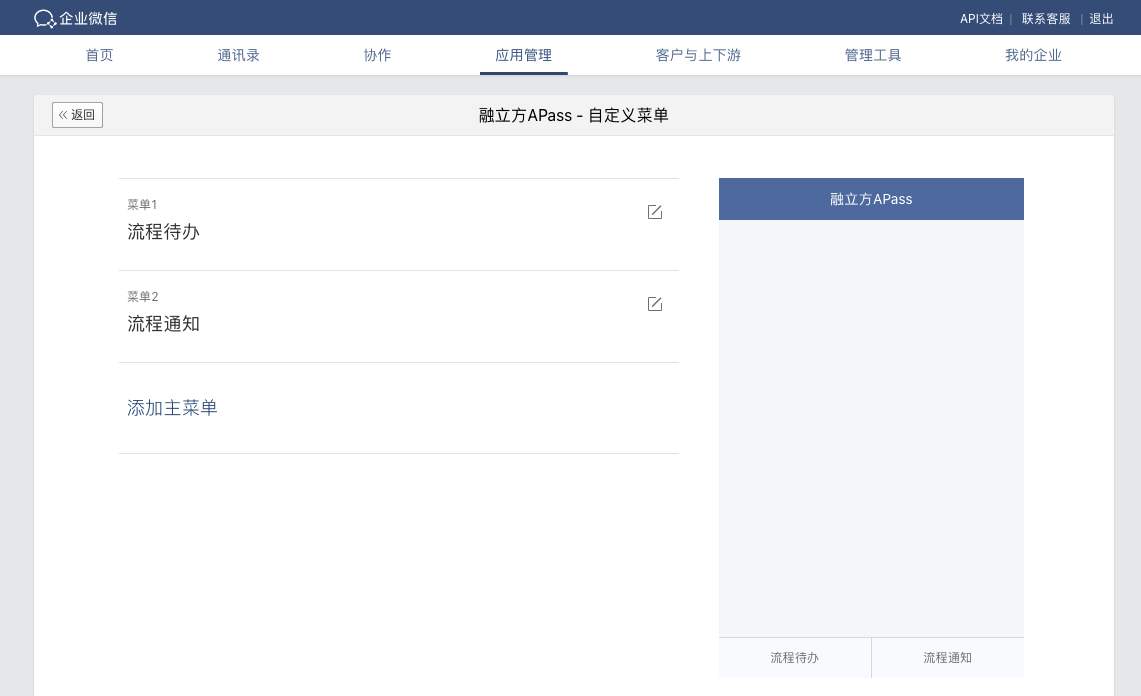Click the 融立方APass preview header

coord(871,199)
